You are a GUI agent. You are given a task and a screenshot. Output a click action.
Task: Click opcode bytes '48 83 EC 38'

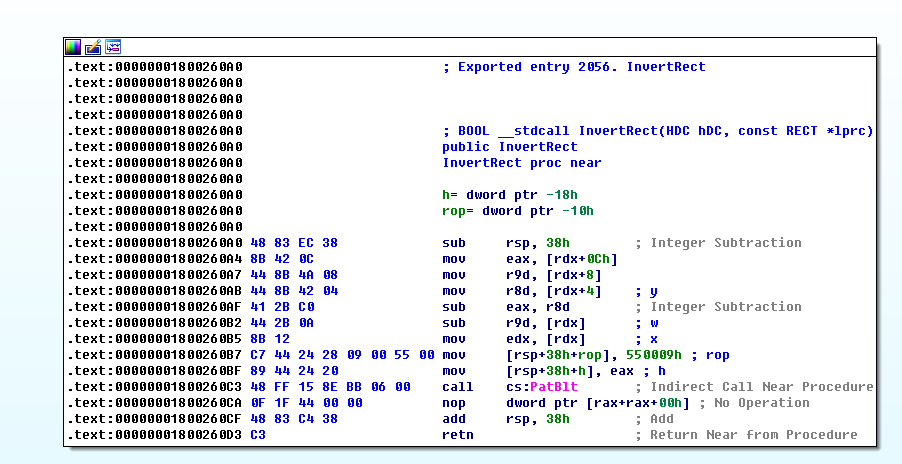pyautogui.click(x=294, y=243)
